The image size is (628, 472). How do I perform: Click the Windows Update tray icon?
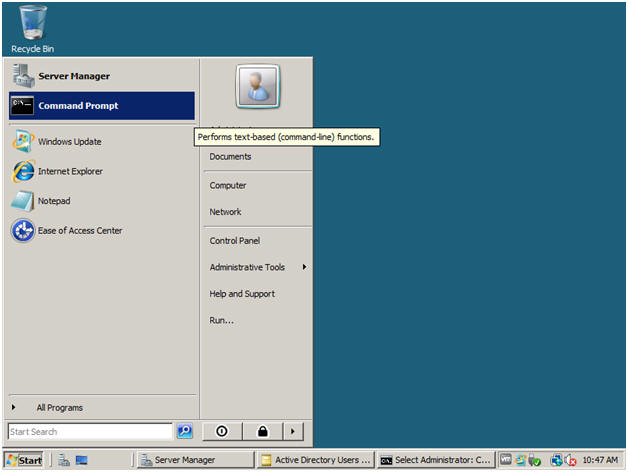point(520,460)
